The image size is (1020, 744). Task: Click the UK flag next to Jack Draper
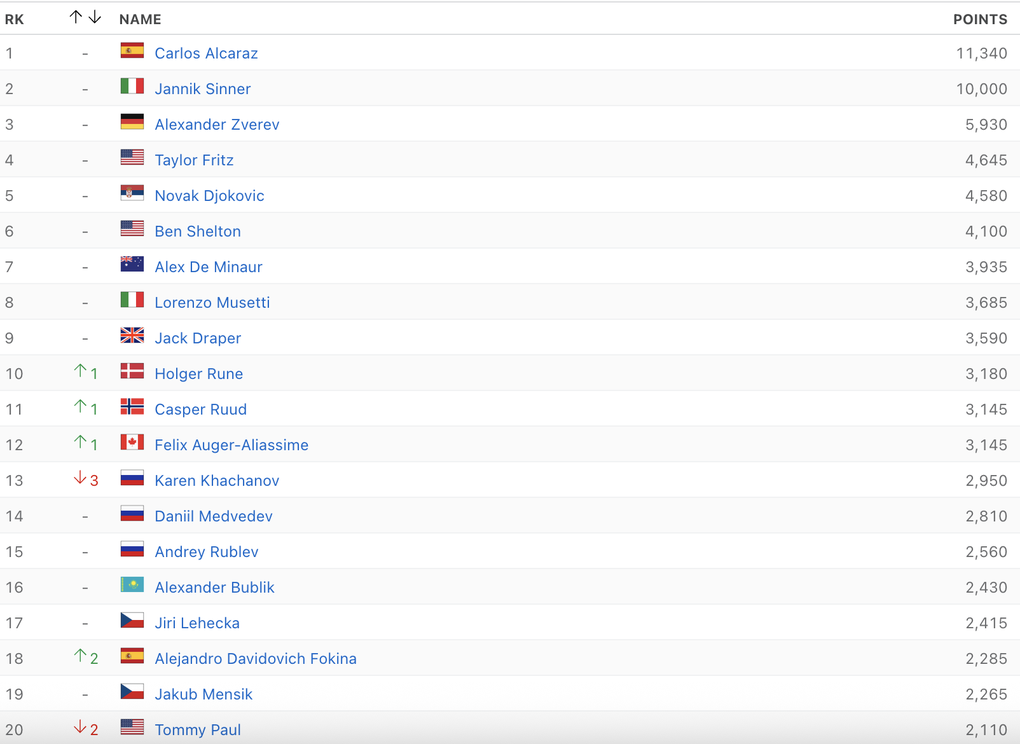coord(132,336)
